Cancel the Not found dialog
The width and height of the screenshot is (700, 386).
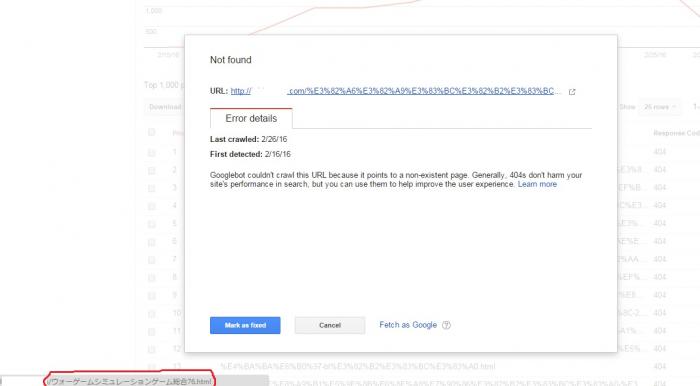(330, 325)
